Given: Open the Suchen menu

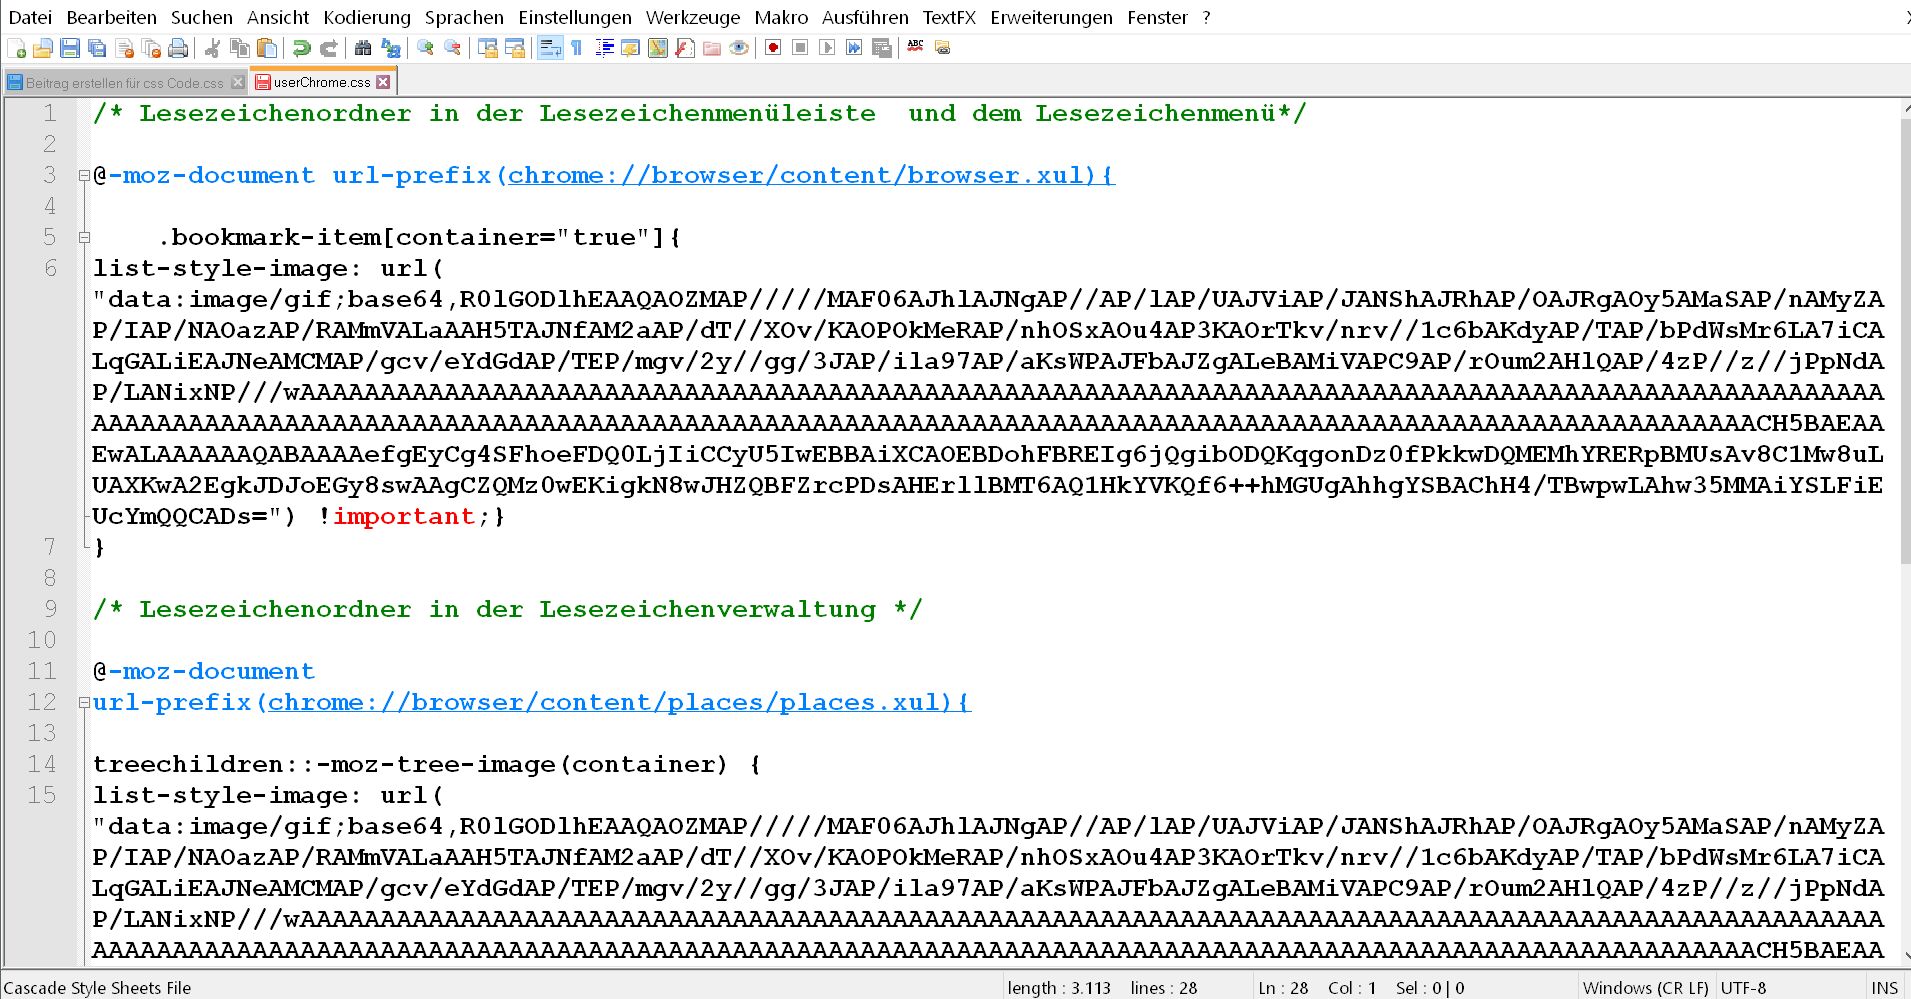Looking at the screenshot, I should click(201, 17).
